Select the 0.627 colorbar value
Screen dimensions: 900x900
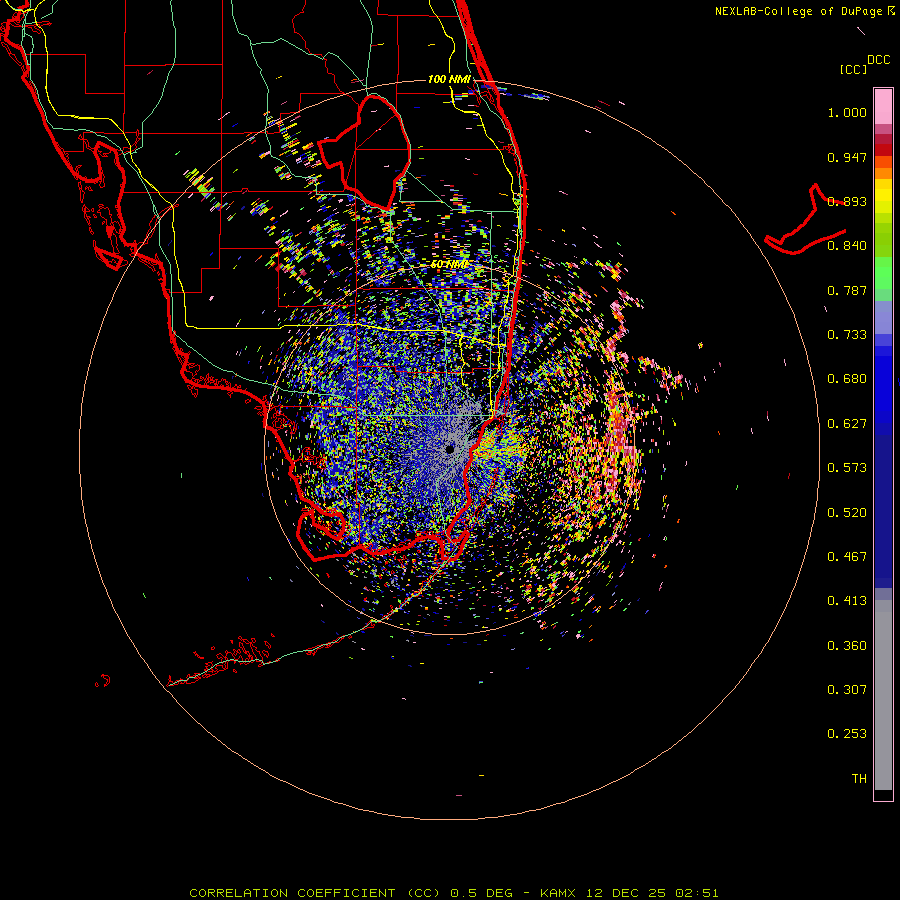pyautogui.click(x=847, y=424)
